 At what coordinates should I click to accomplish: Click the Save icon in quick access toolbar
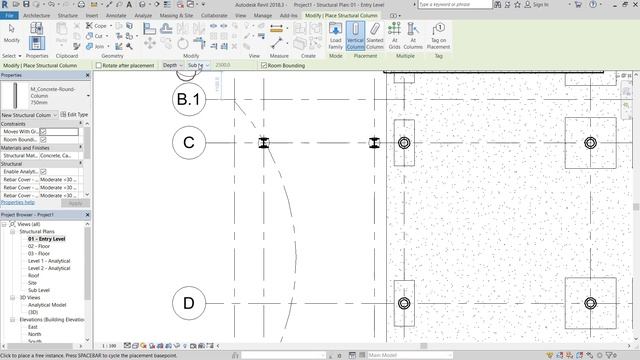pos(26,4)
